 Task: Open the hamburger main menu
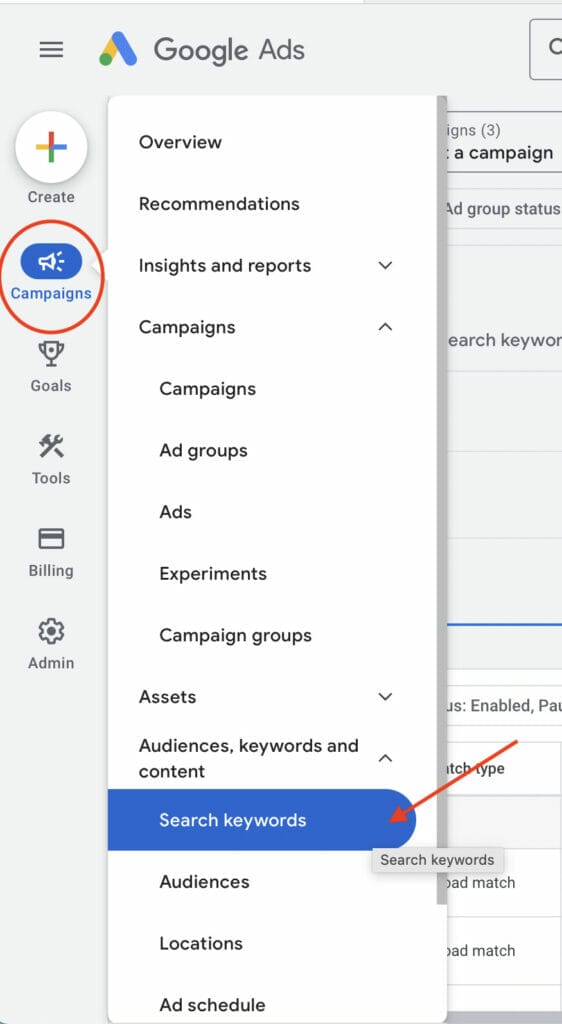pyautogui.click(x=52, y=50)
